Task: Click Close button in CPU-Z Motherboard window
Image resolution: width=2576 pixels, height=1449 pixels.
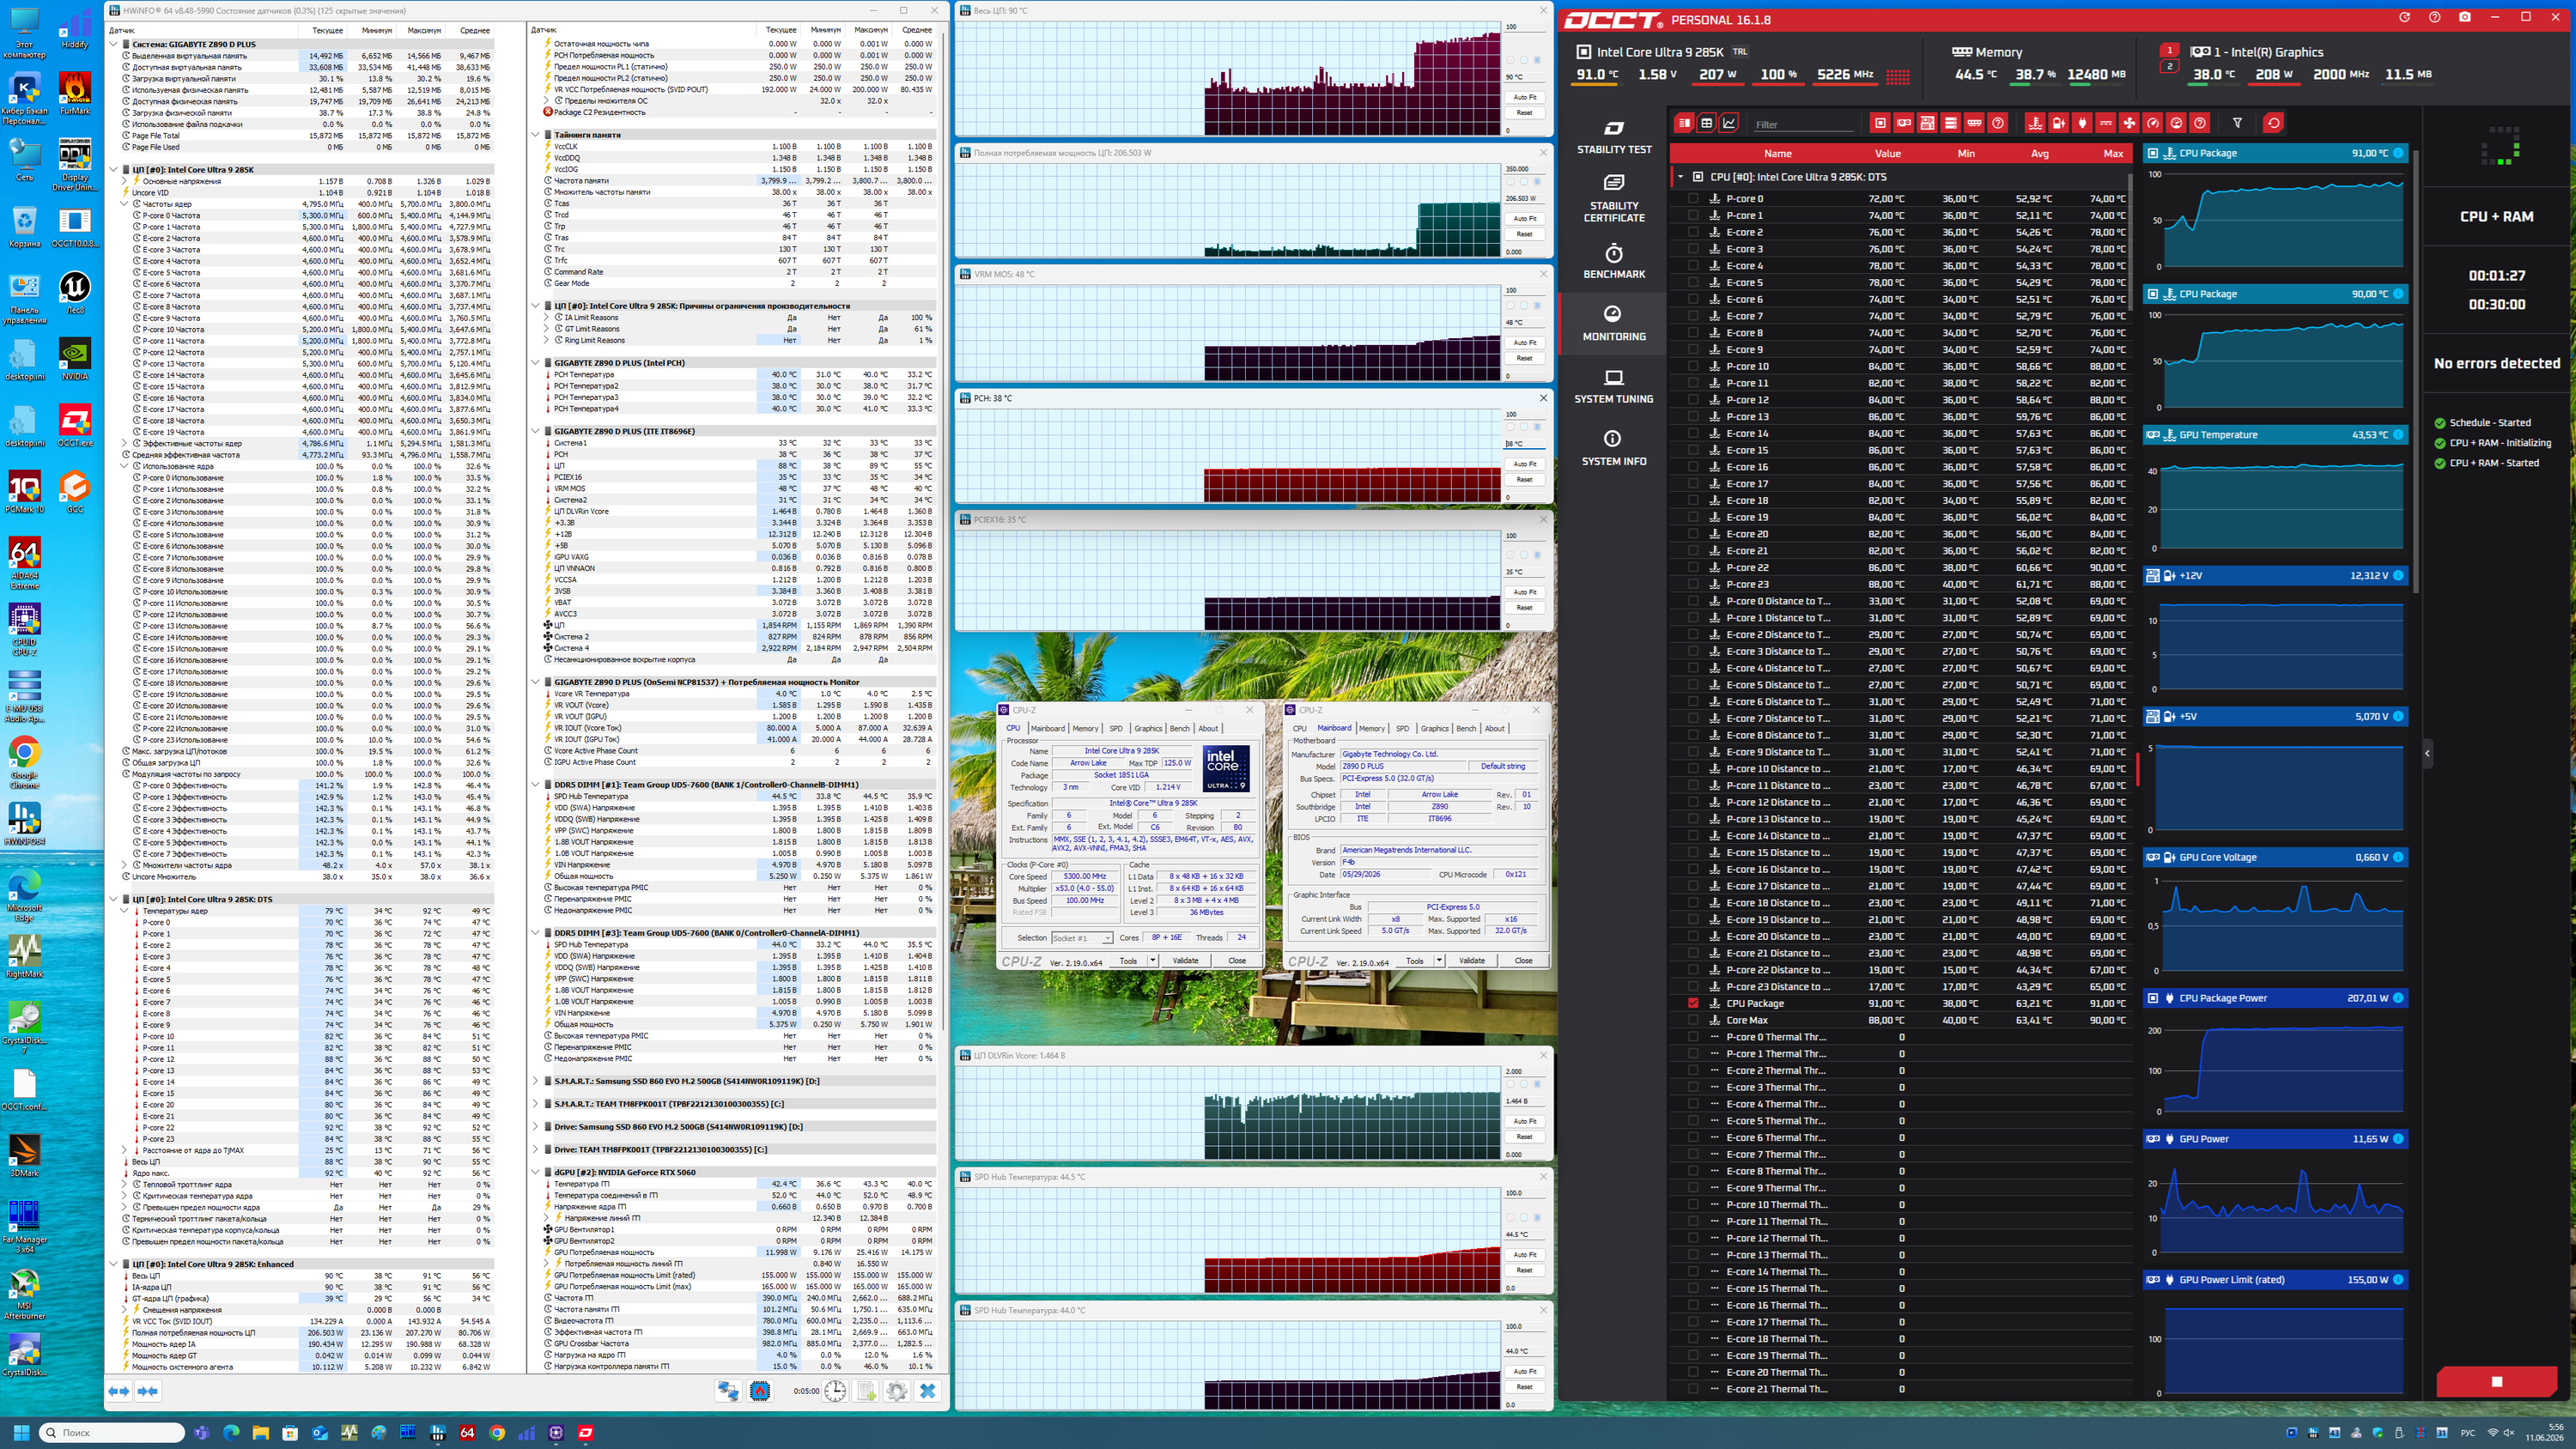Action: (x=1523, y=961)
